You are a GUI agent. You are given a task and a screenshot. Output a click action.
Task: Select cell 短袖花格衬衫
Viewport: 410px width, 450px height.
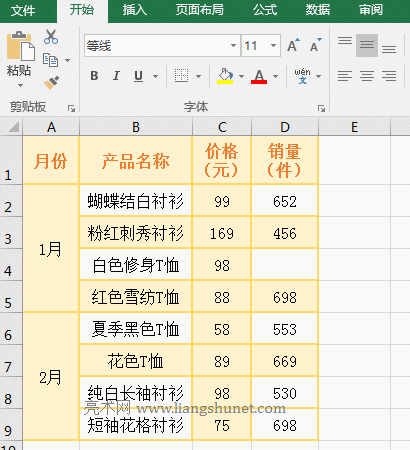(136, 425)
